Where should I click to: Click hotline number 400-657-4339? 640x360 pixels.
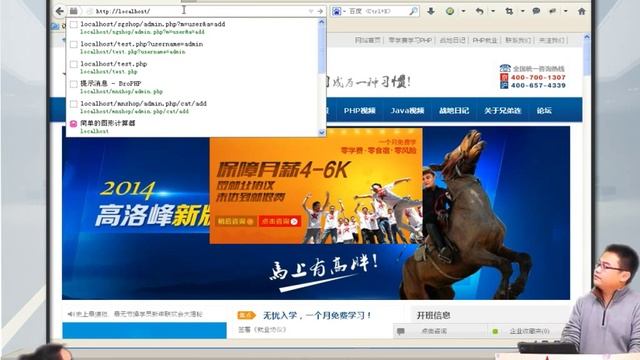[538, 85]
